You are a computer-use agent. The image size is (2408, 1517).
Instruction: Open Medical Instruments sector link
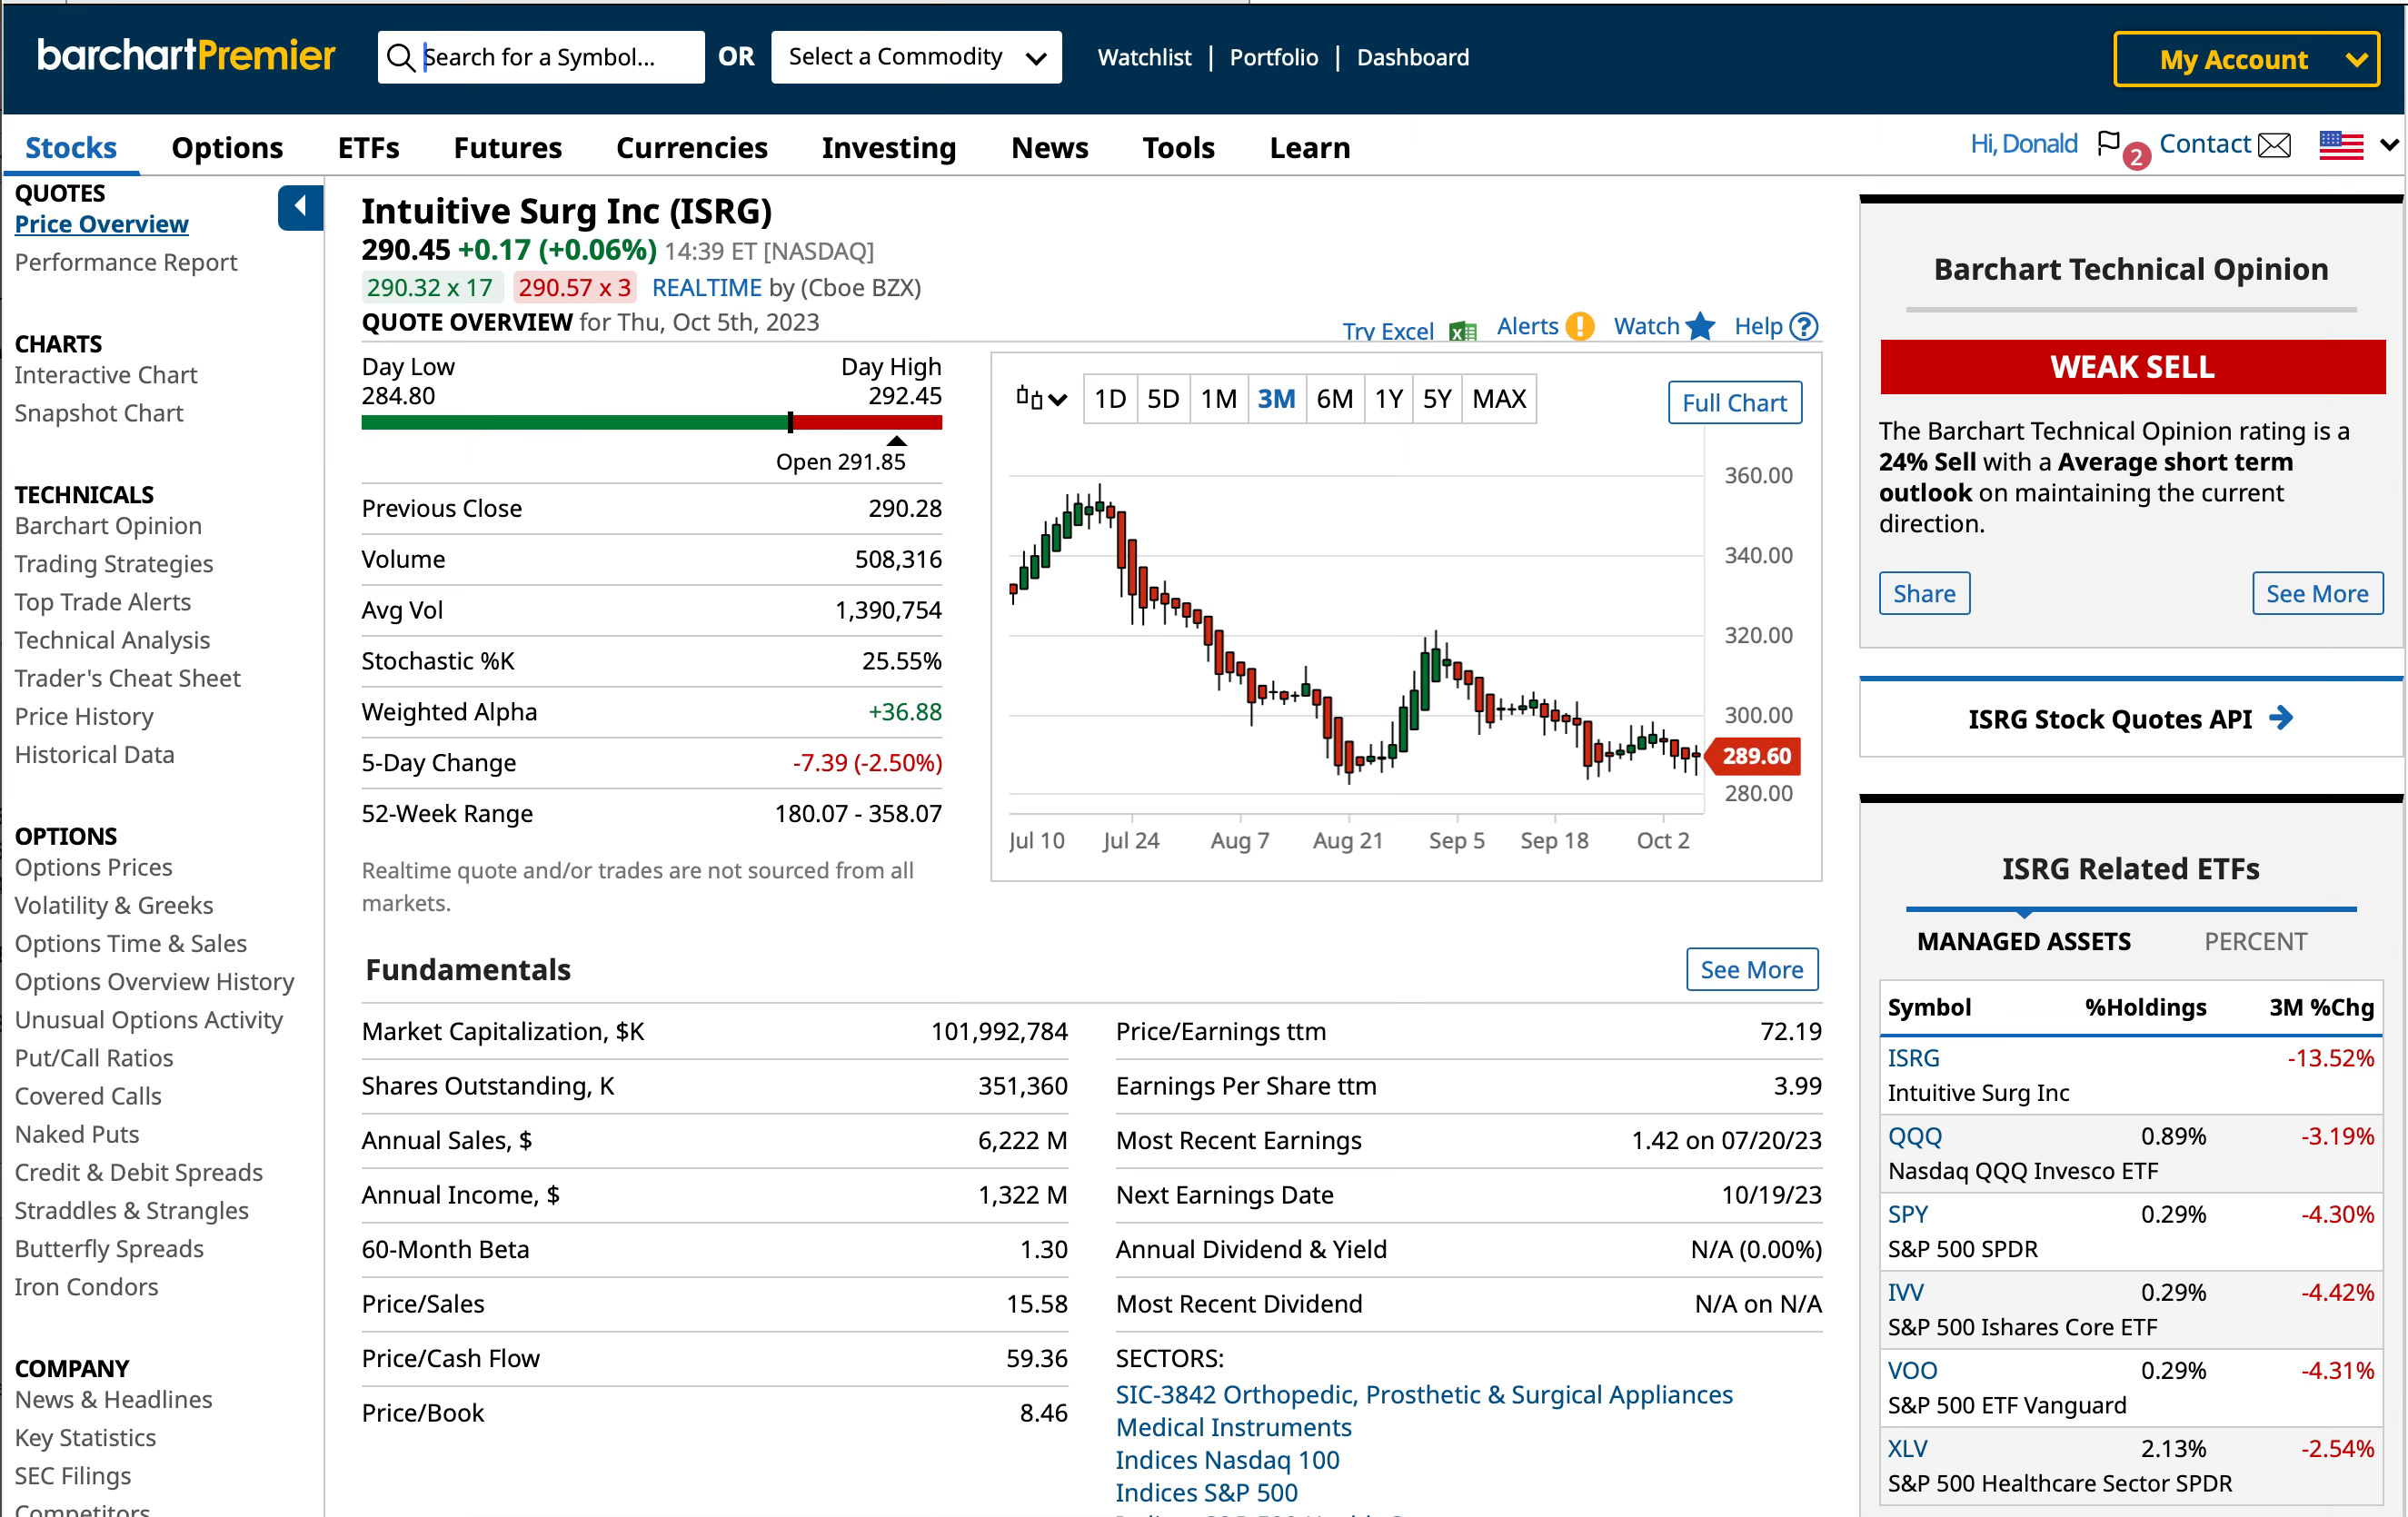[x=1233, y=1427]
